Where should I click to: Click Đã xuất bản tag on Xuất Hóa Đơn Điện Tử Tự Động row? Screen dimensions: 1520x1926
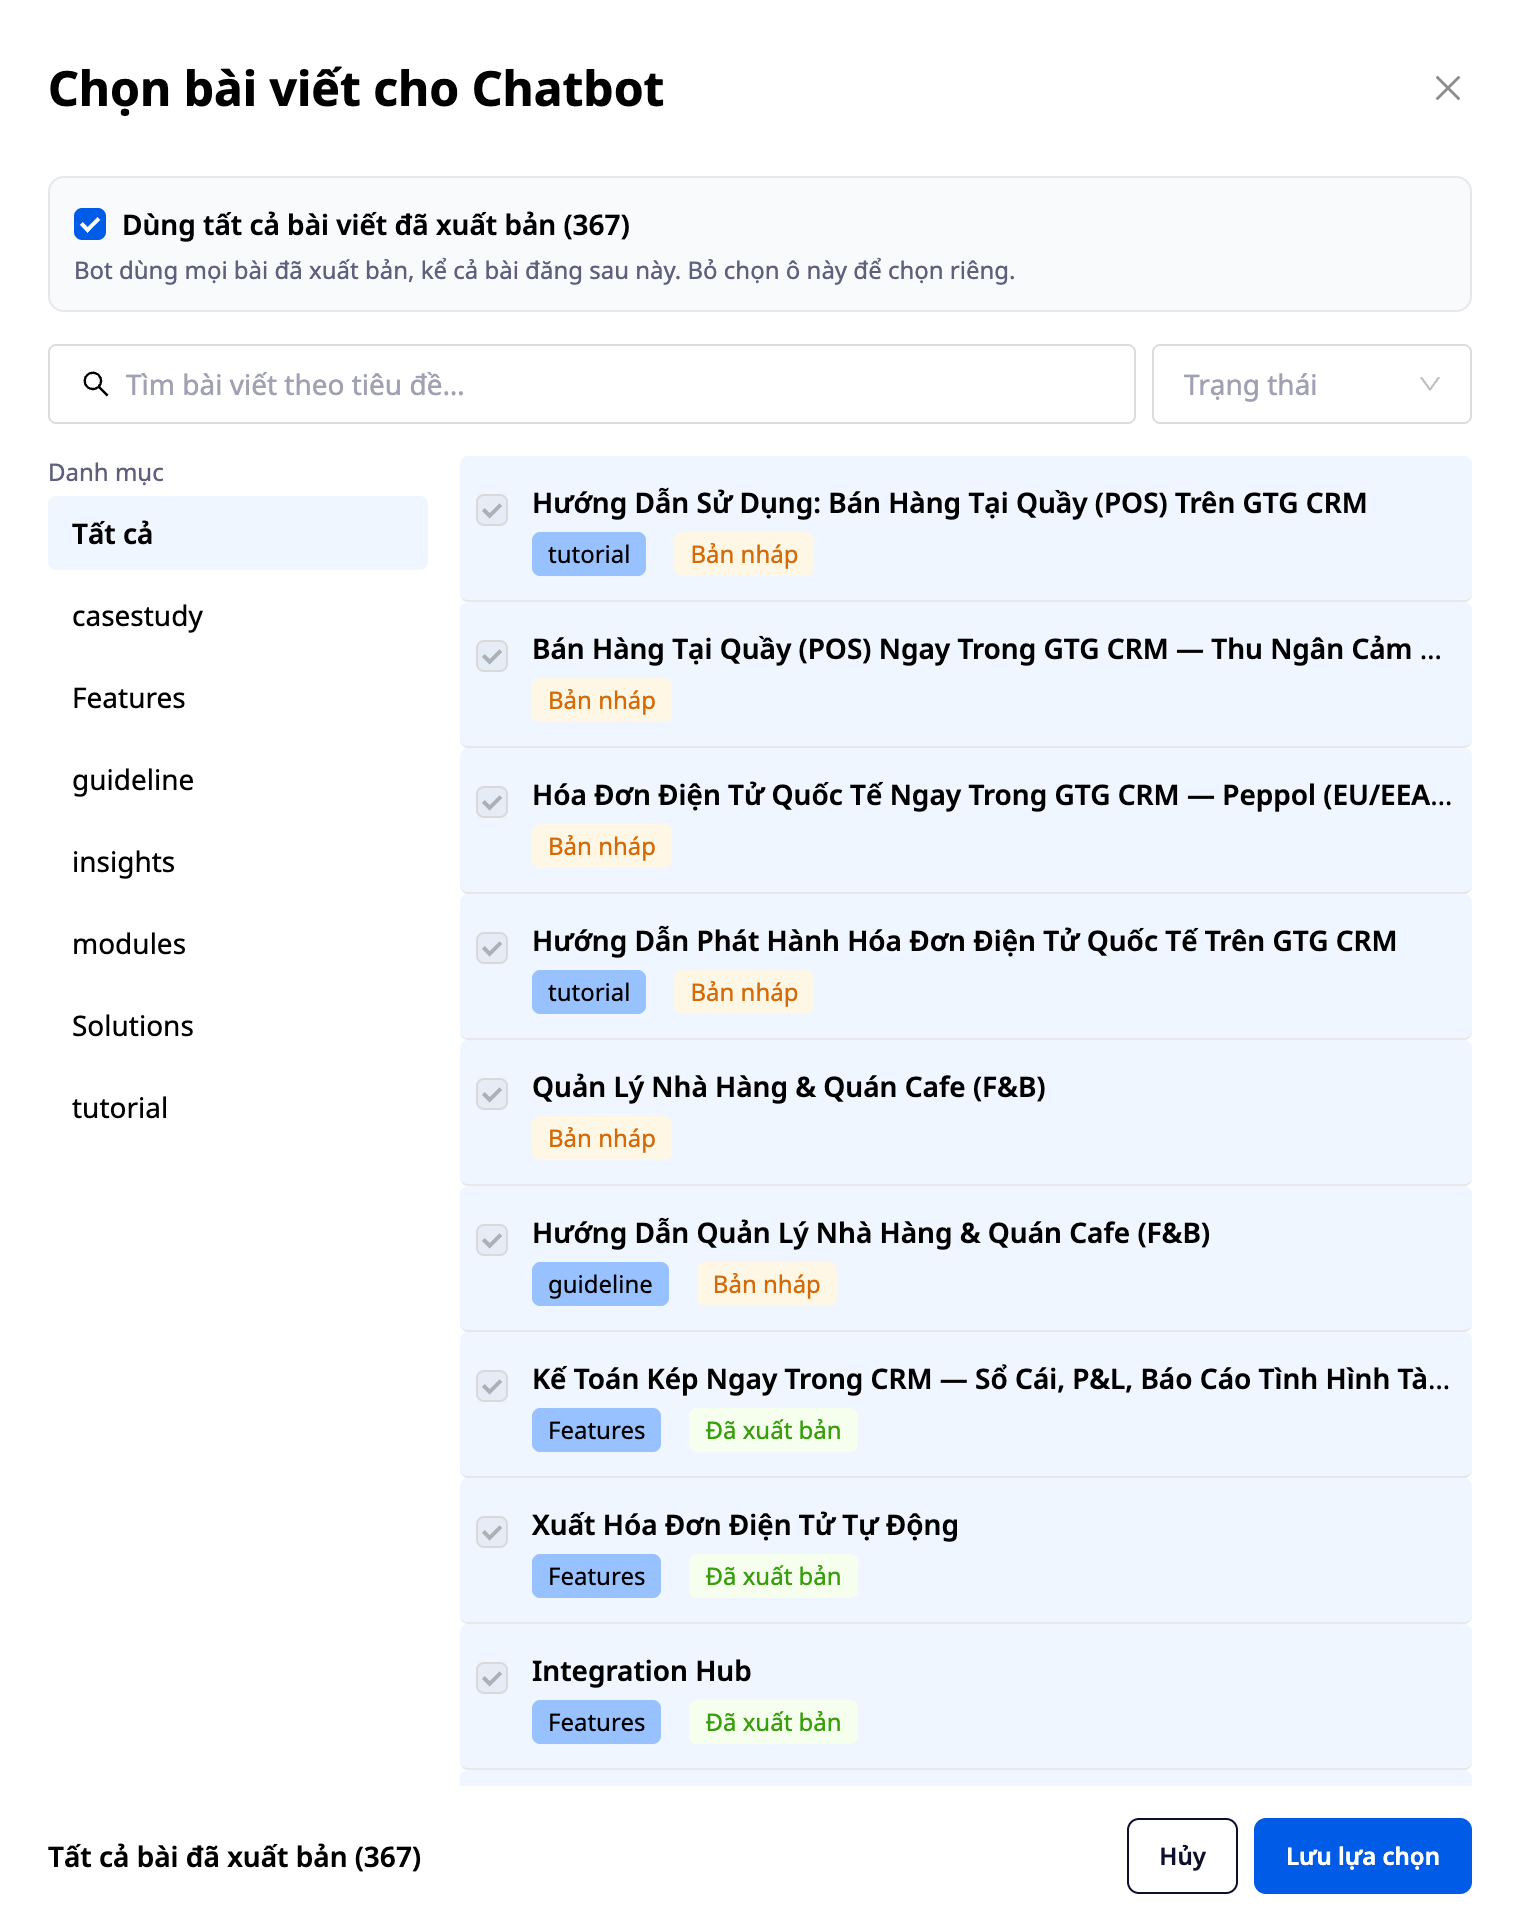[x=773, y=1576]
